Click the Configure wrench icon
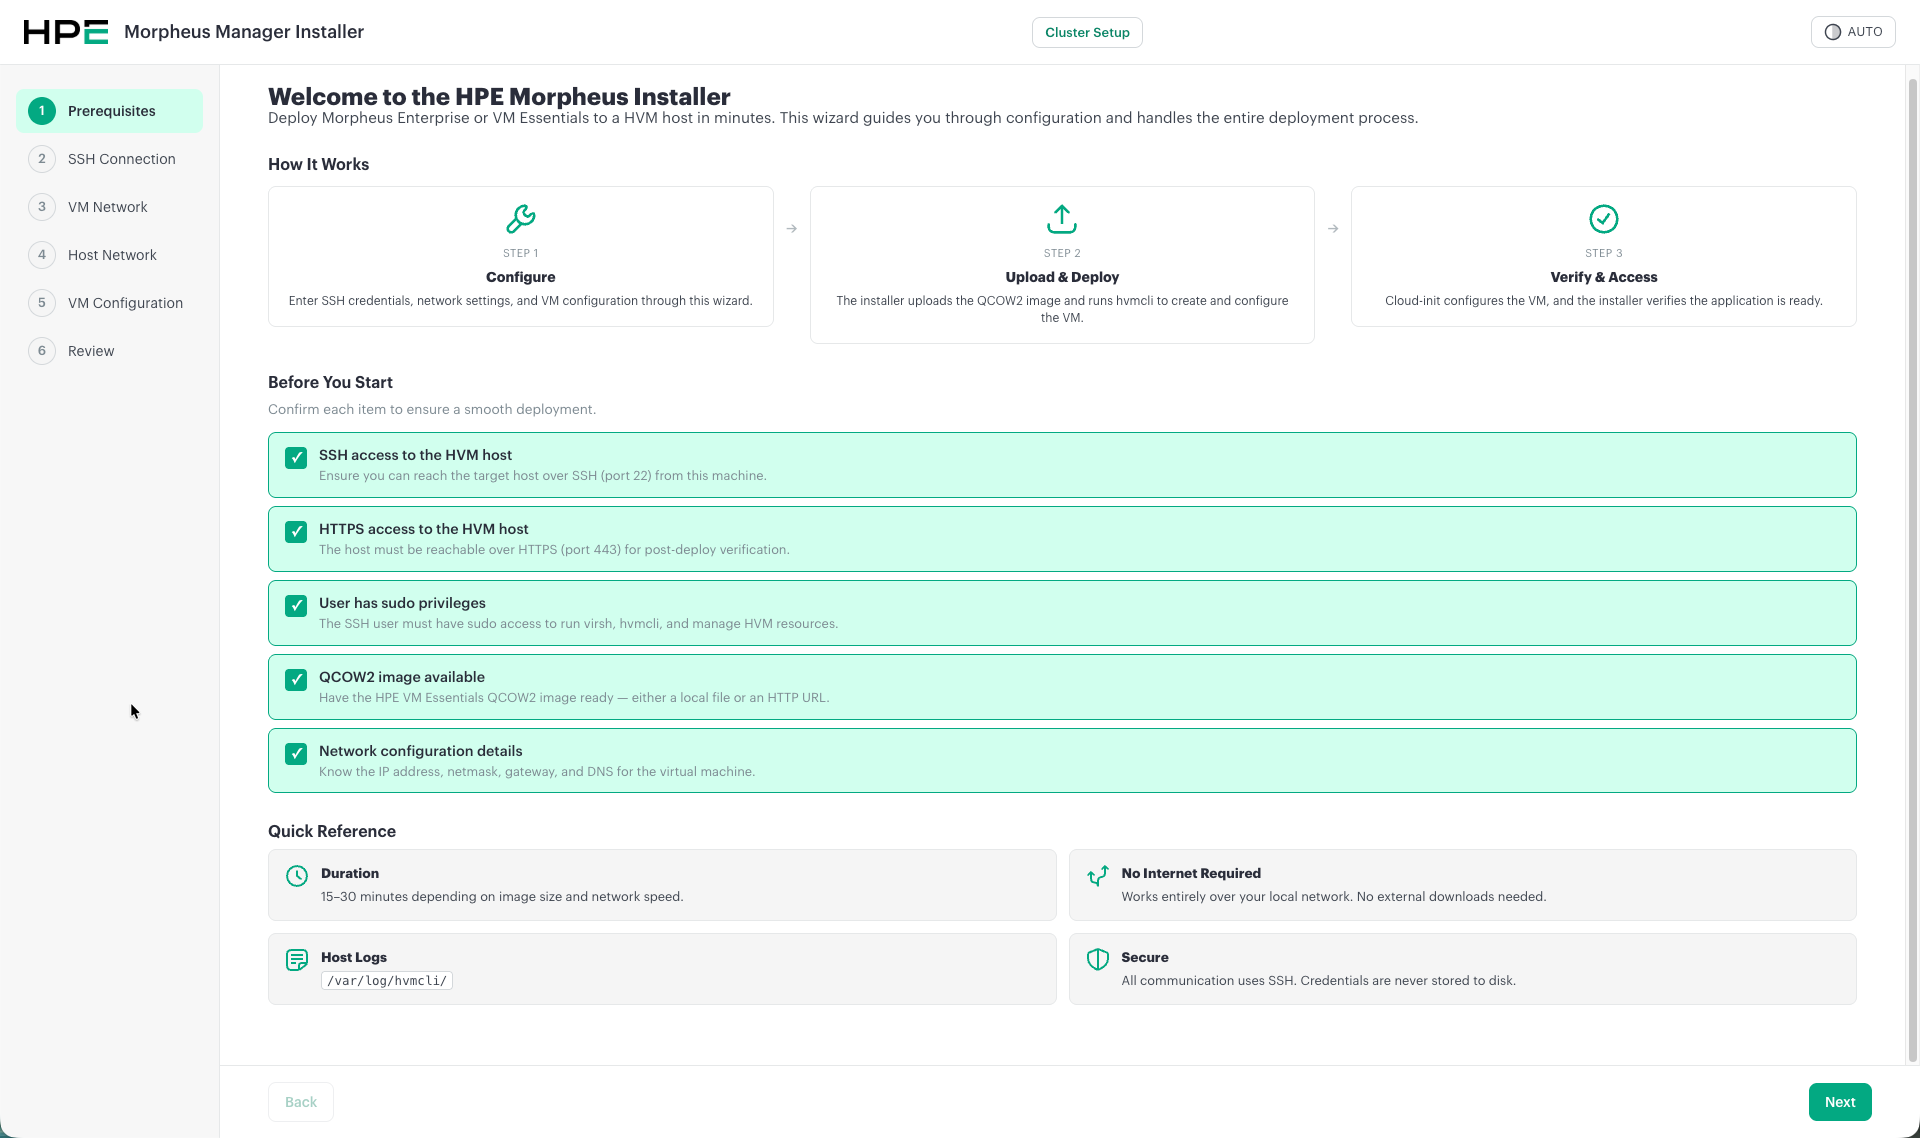The height and width of the screenshot is (1138, 1920). pos(521,218)
